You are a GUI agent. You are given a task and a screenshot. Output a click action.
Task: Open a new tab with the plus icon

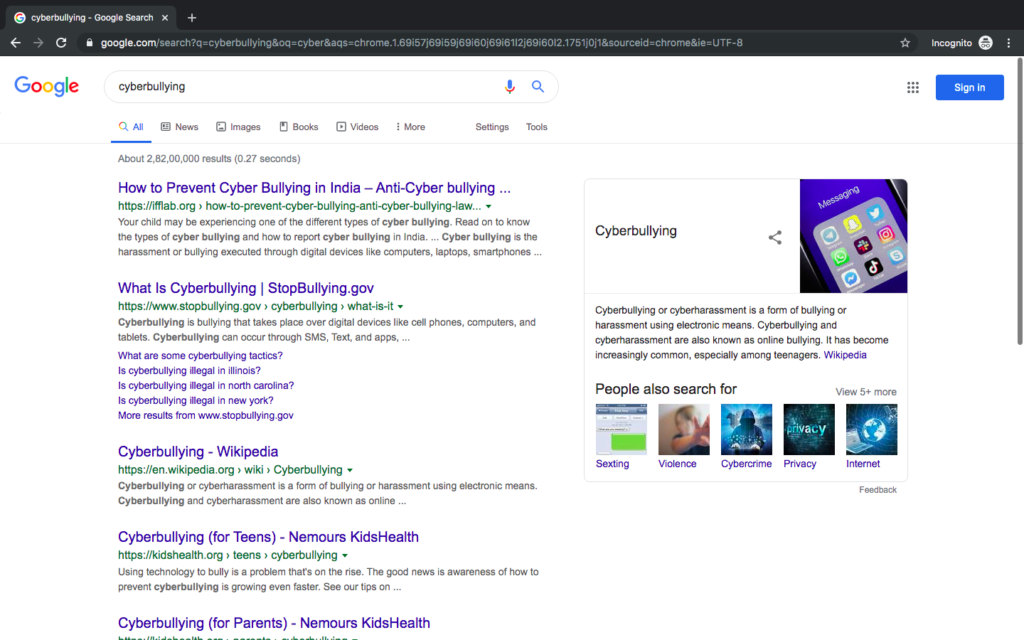pos(191,18)
